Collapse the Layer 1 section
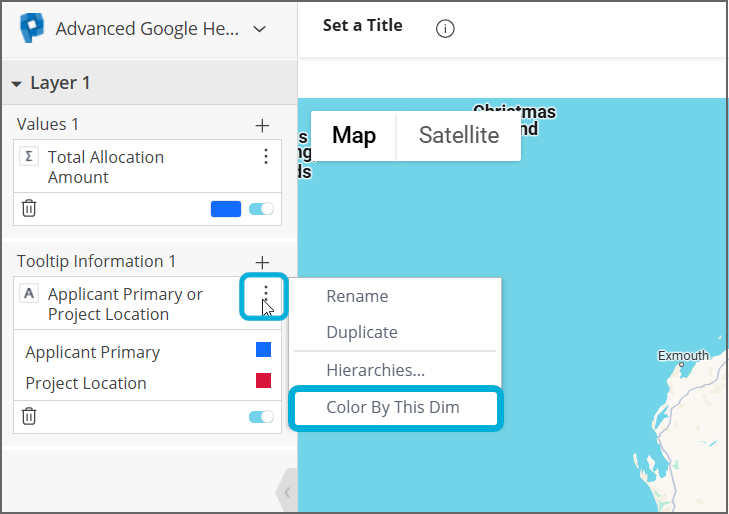This screenshot has width=729, height=514. tap(17, 84)
